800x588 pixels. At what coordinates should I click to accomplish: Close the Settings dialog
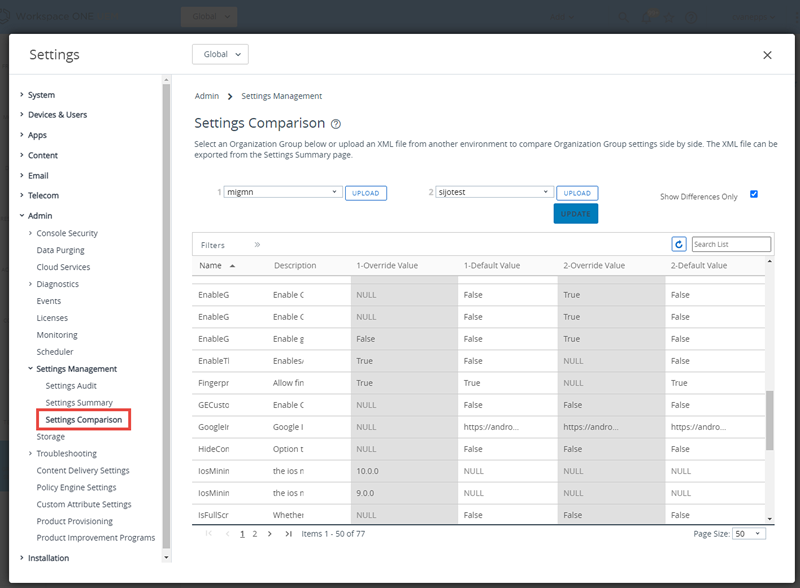(x=767, y=55)
